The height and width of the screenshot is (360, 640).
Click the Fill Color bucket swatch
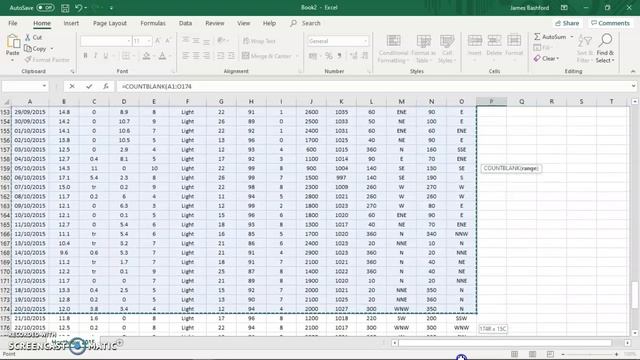tap(146, 56)
